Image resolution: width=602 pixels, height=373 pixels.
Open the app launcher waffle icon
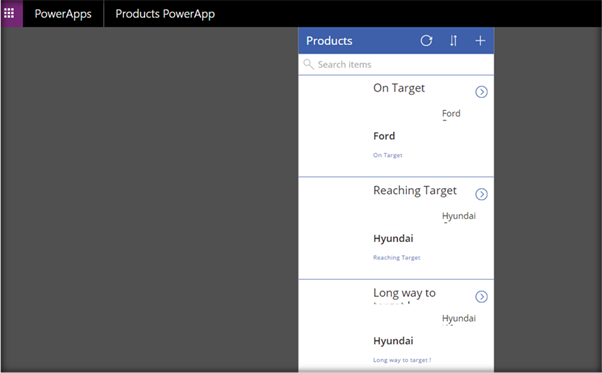pyautogui.click(x=9, y=13)
